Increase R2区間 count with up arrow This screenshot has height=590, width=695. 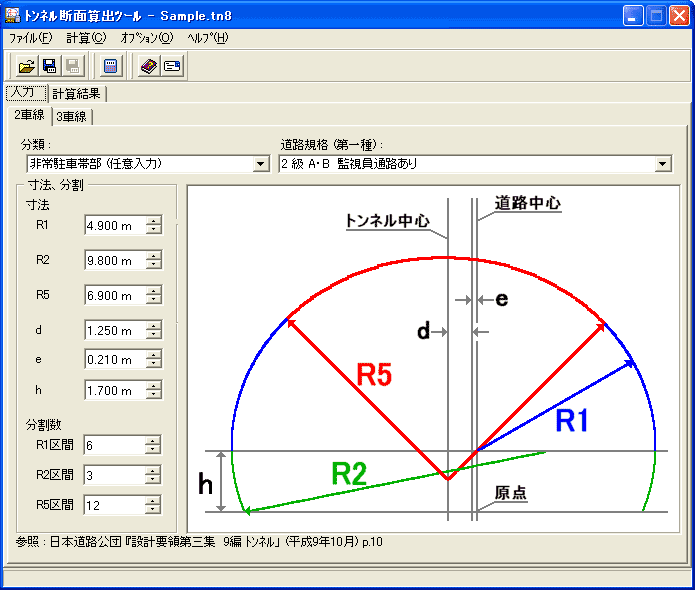click(x=153, y=471)
